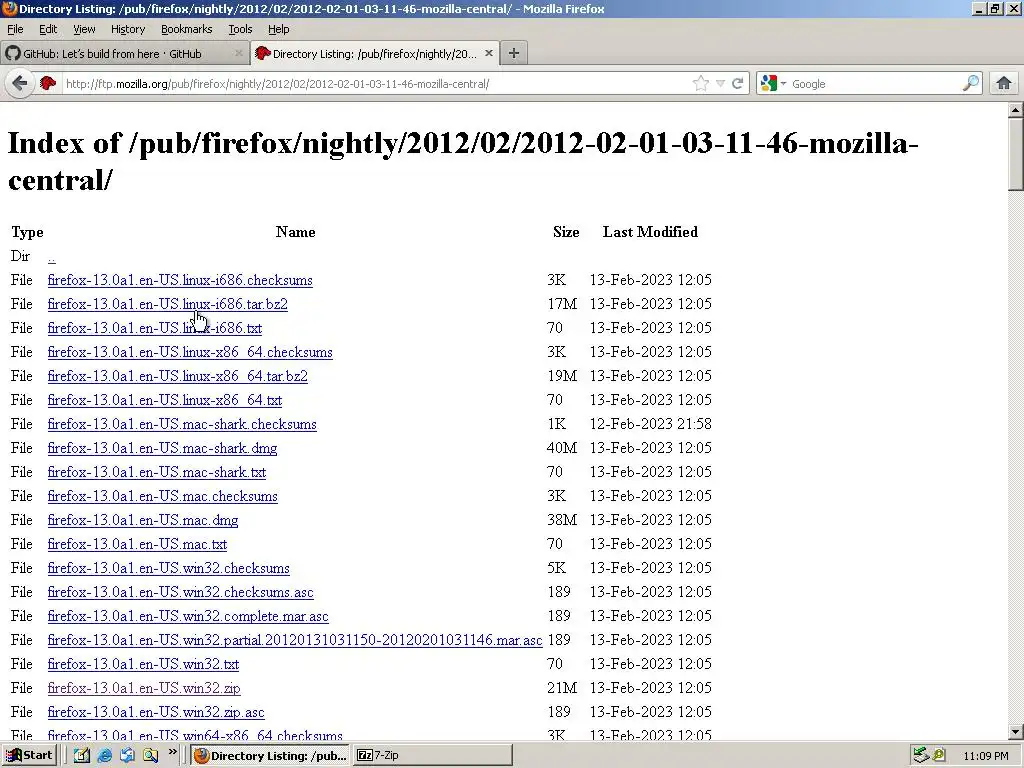Click the vertical scrollbar thumb
Image resolution: width=1024 pixels, height=768 pixels.
pyautogui.click(x=1015, y=154)
